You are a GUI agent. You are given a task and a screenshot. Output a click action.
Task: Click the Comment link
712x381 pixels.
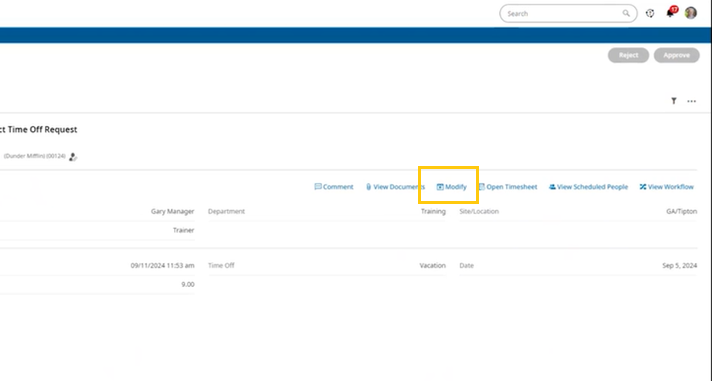pyautogui.click(x=334, y=187)
